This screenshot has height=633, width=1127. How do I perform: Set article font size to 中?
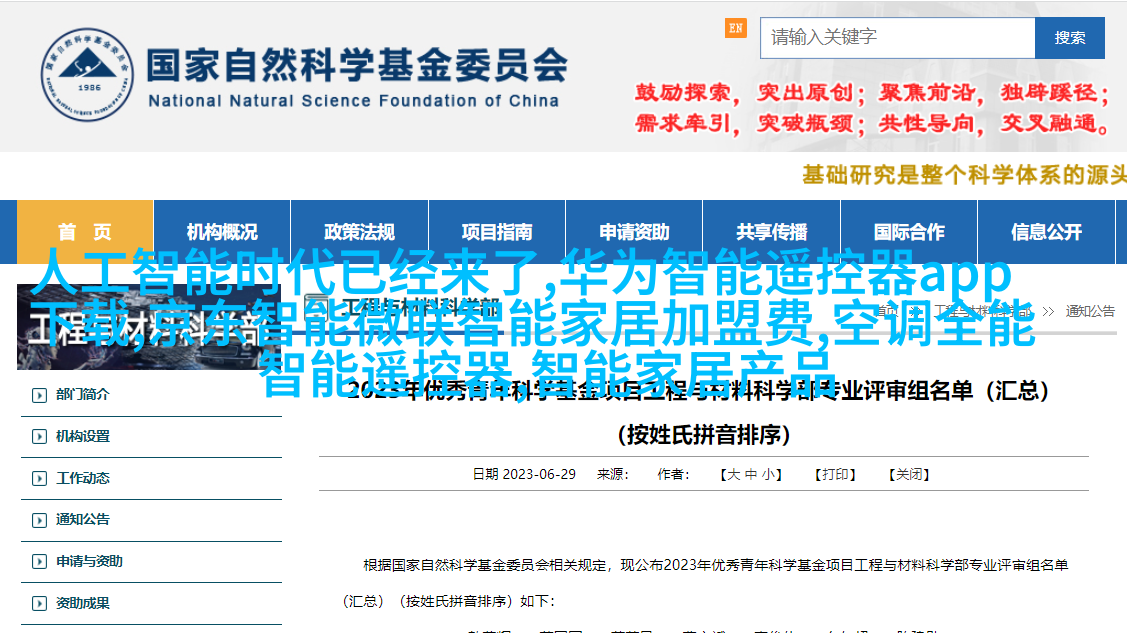coord(750,474)
